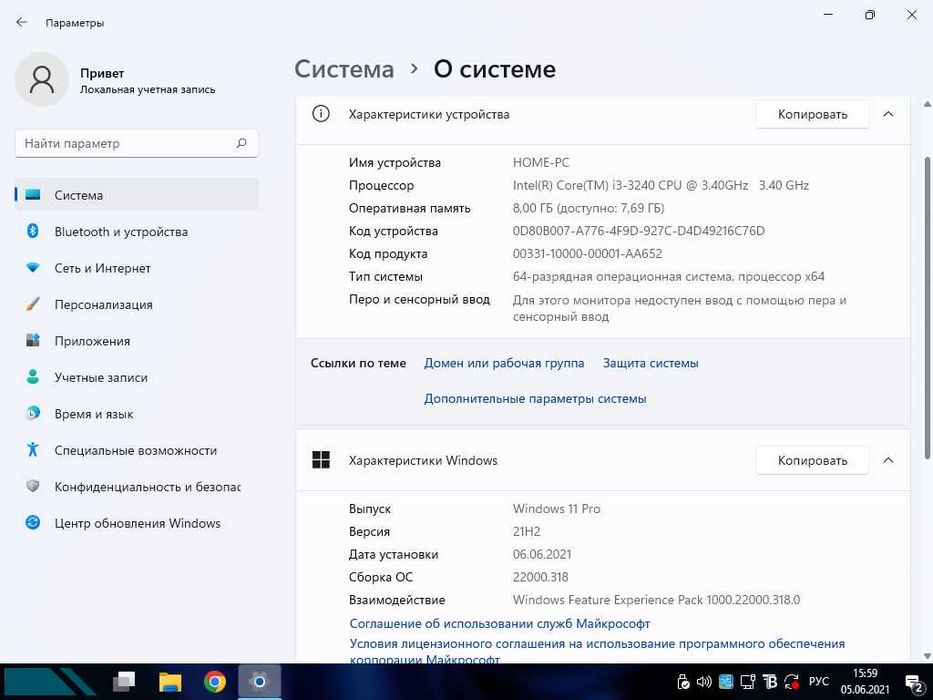Open Специальные возможности settings
The image size is (933, 700).
(x=136, y=450)
